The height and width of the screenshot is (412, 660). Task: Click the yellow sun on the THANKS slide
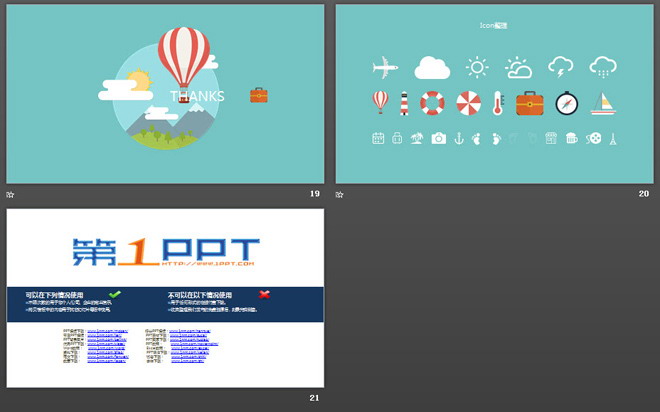(140, 80)
